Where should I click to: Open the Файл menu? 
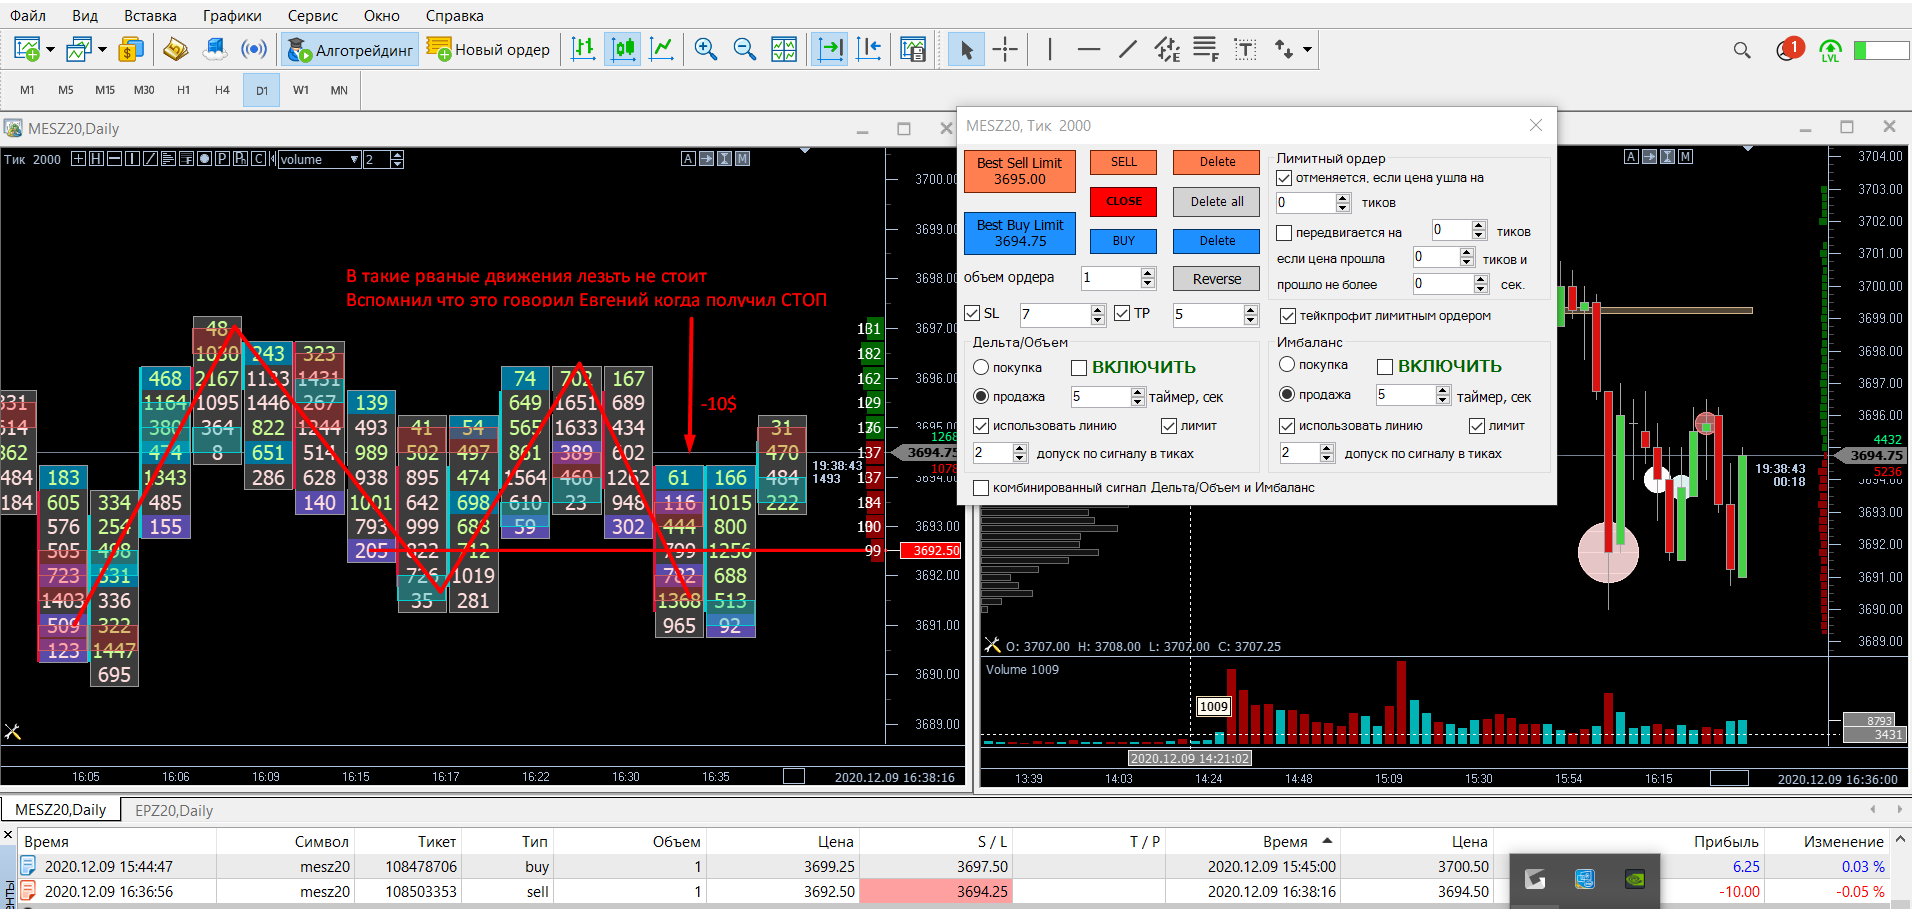(28, 16)
